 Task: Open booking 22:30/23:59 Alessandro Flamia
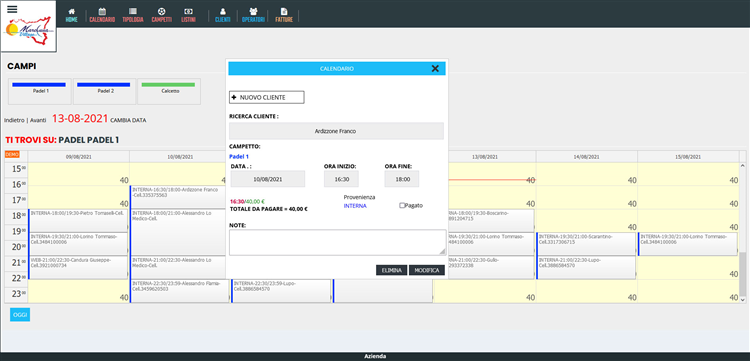coord(180,291)
